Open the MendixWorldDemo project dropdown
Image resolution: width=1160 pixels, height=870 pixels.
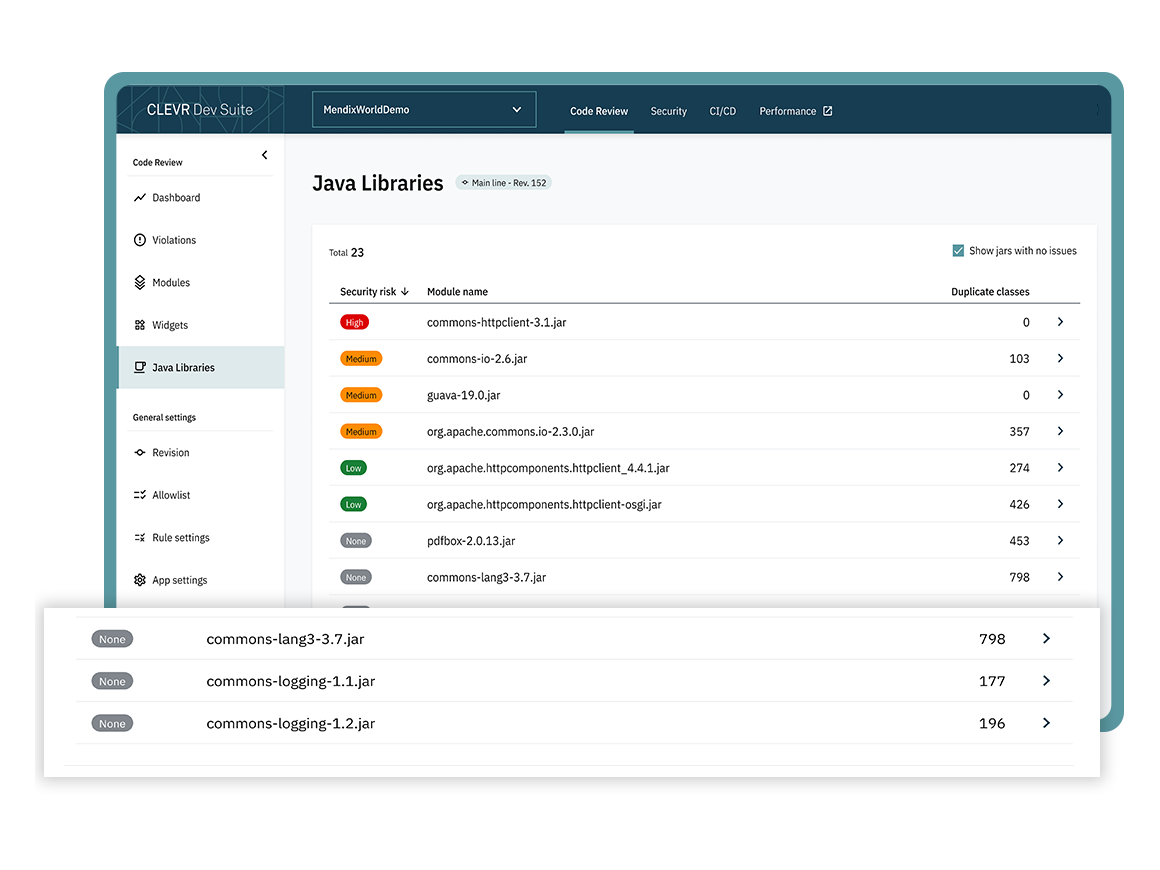pyautogui.click(x=424, y=110)
